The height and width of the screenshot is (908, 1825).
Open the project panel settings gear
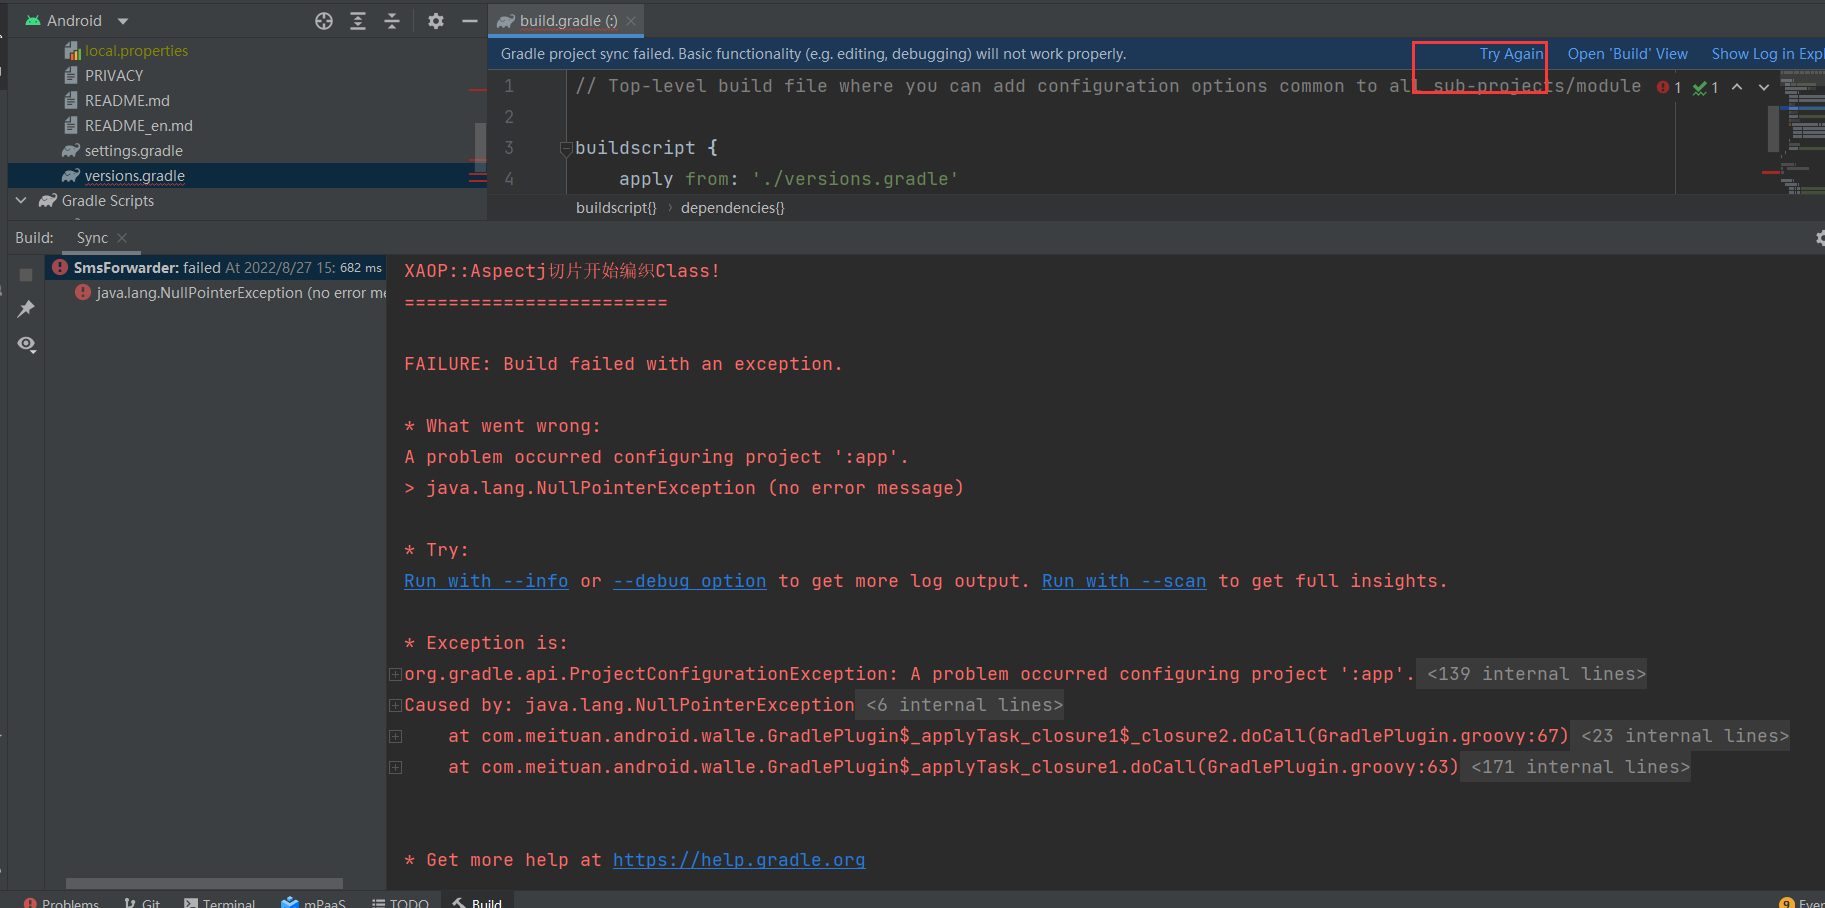pos(435,20)
